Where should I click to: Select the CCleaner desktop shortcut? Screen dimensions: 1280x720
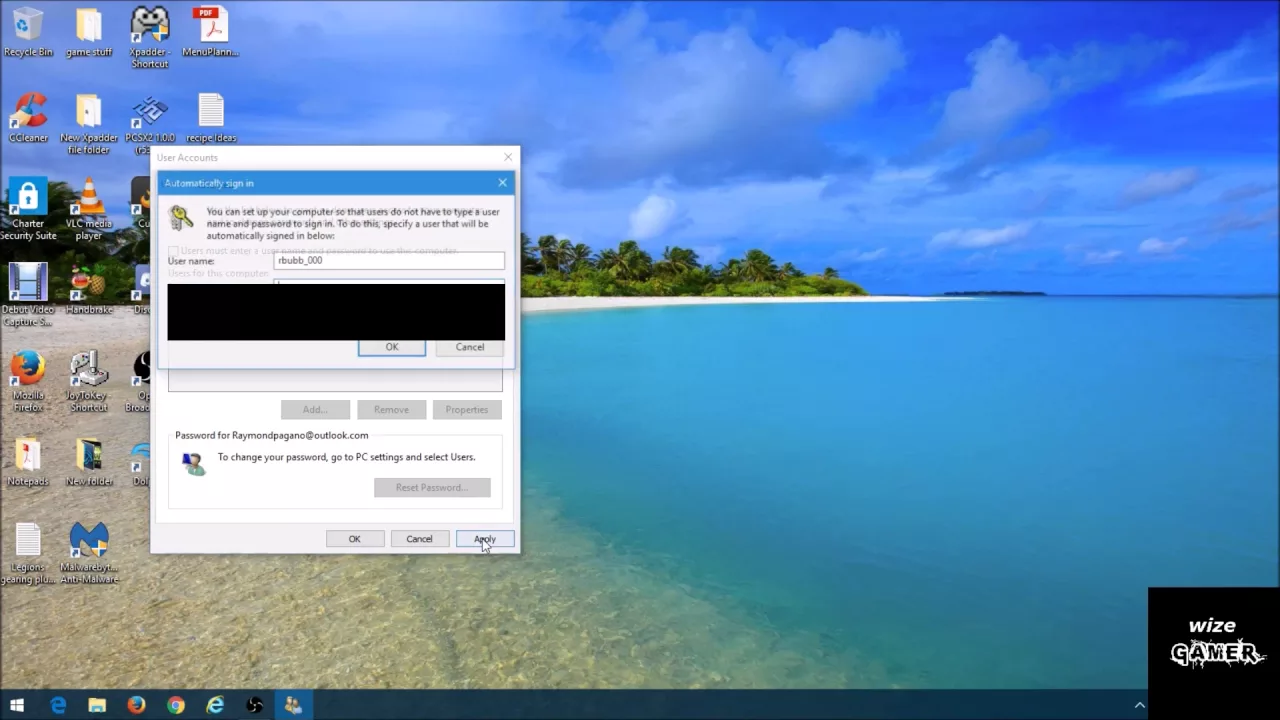[28, 118]
